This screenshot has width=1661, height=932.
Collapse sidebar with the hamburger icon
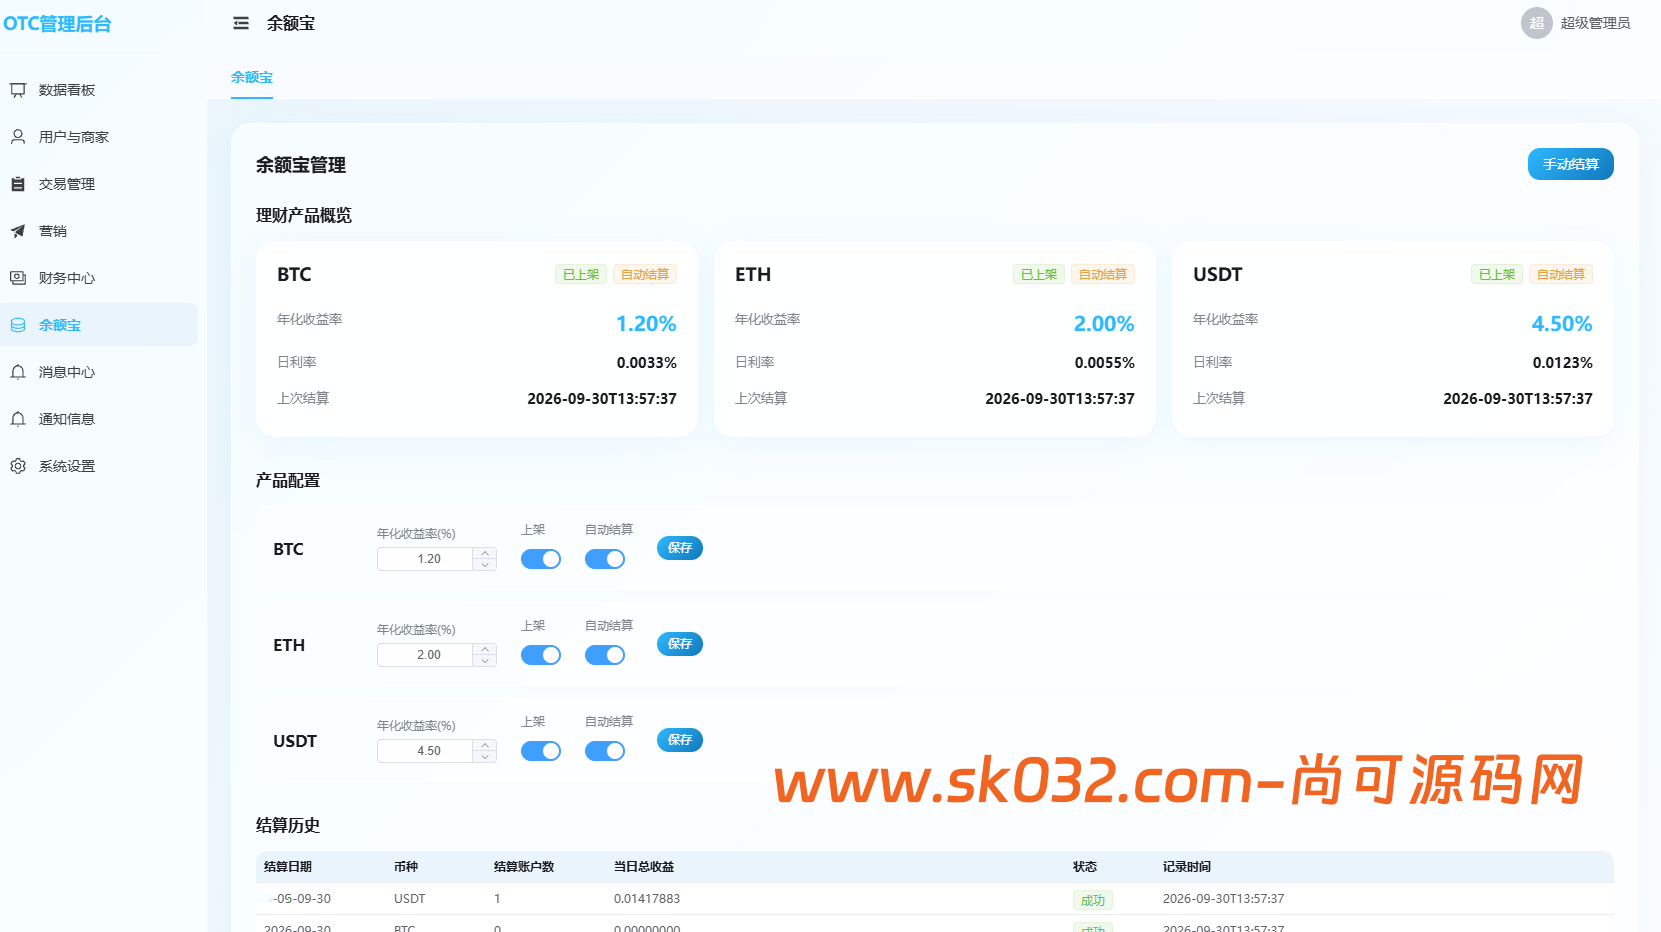(x=241, y=23)
